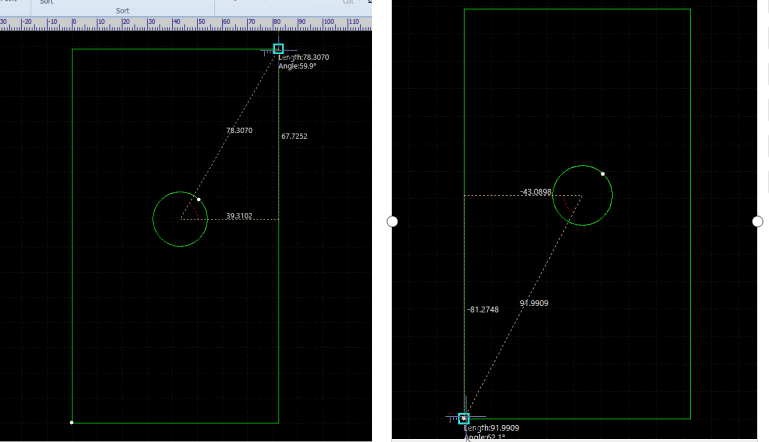The width and height of the screenshot is (769, 442).
Task: Click the horizontal ruler at the 50 mark
Action: [x=199, y=23]
